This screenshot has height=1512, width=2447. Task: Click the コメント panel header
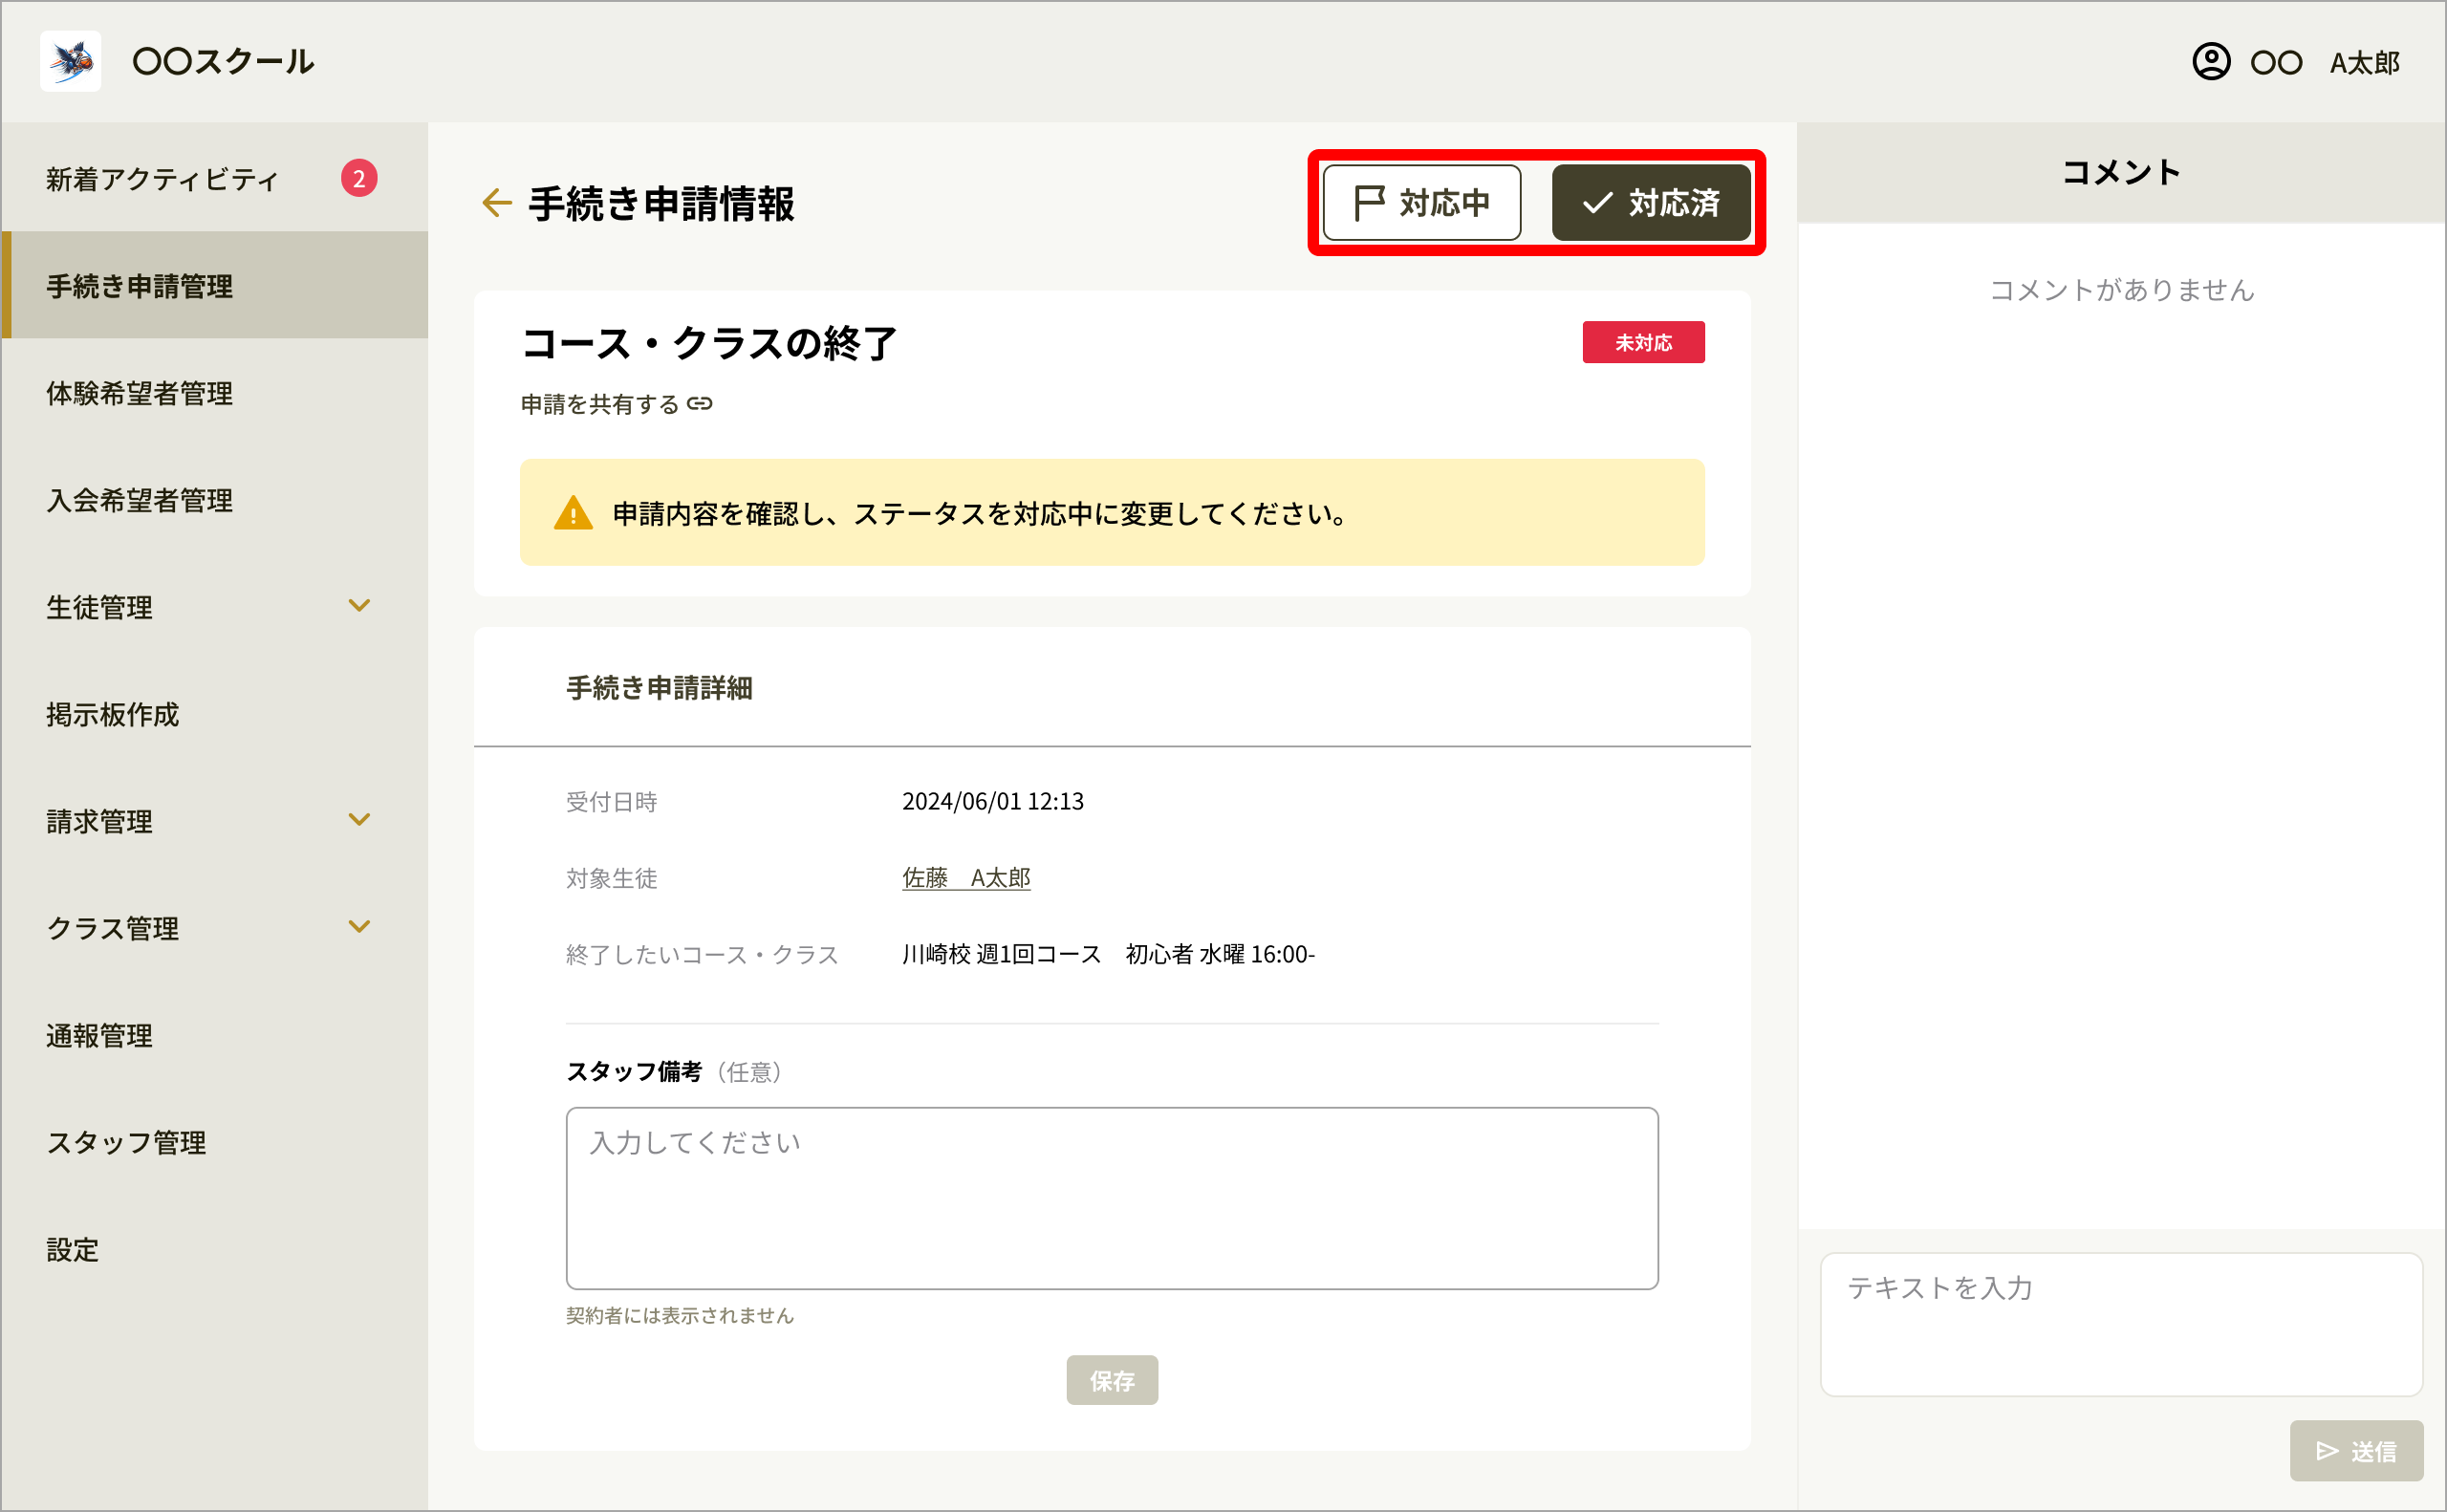pyautogui.click(x=2121, y=172)
